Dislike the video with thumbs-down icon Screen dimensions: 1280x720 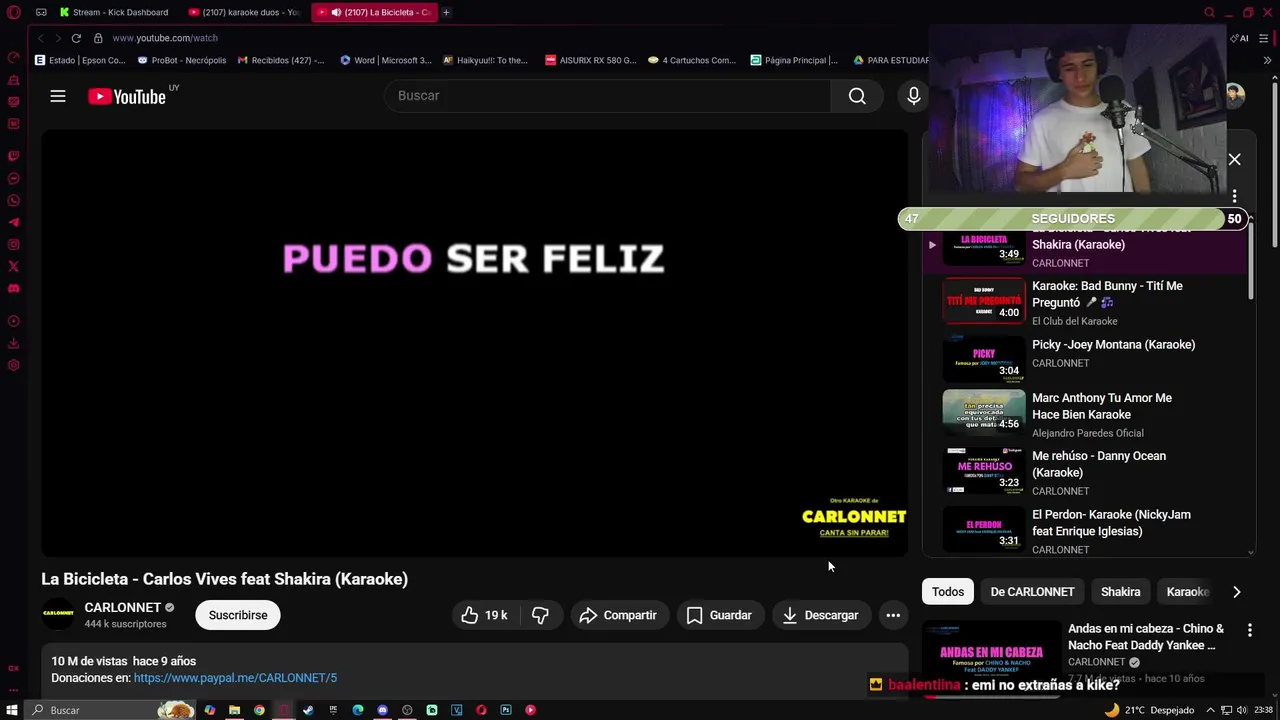(540, 615)
